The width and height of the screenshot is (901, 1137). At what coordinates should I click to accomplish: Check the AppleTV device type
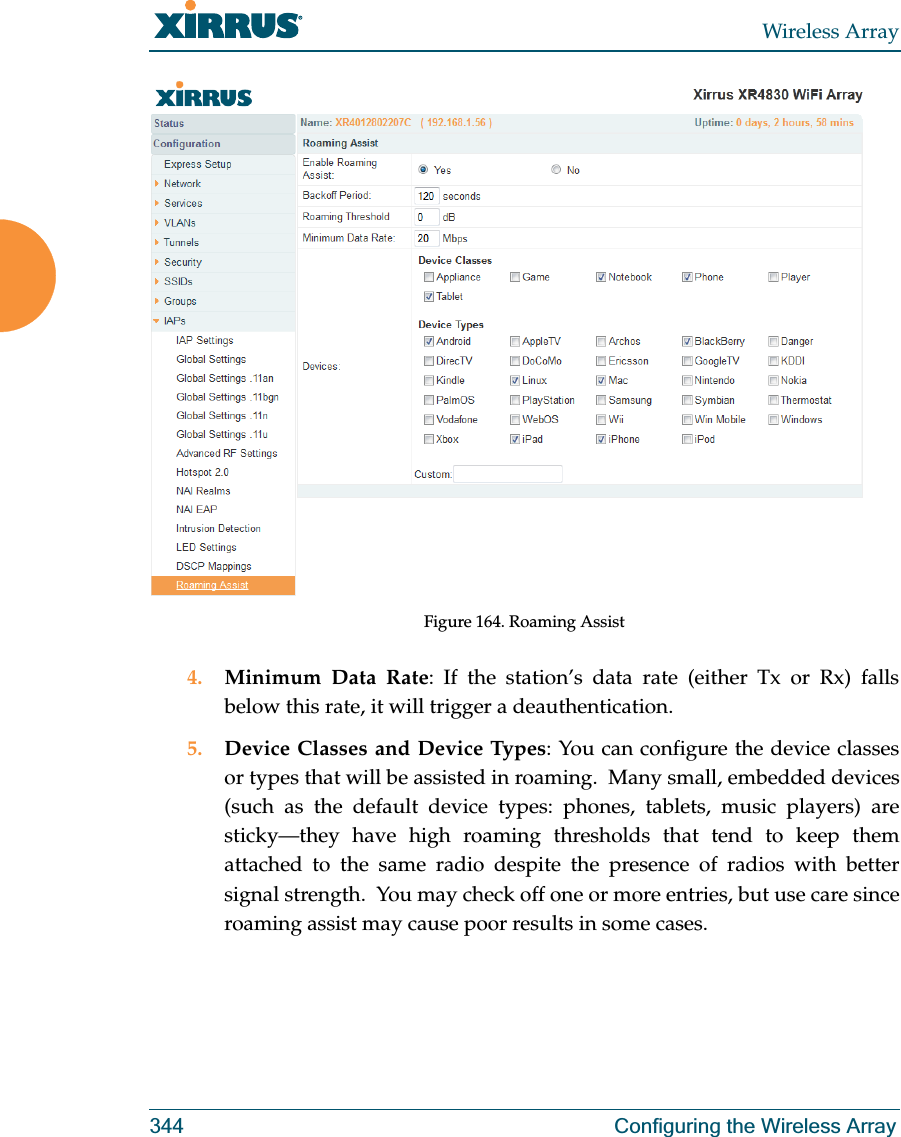pyautogui.click(x=515, y=342)
